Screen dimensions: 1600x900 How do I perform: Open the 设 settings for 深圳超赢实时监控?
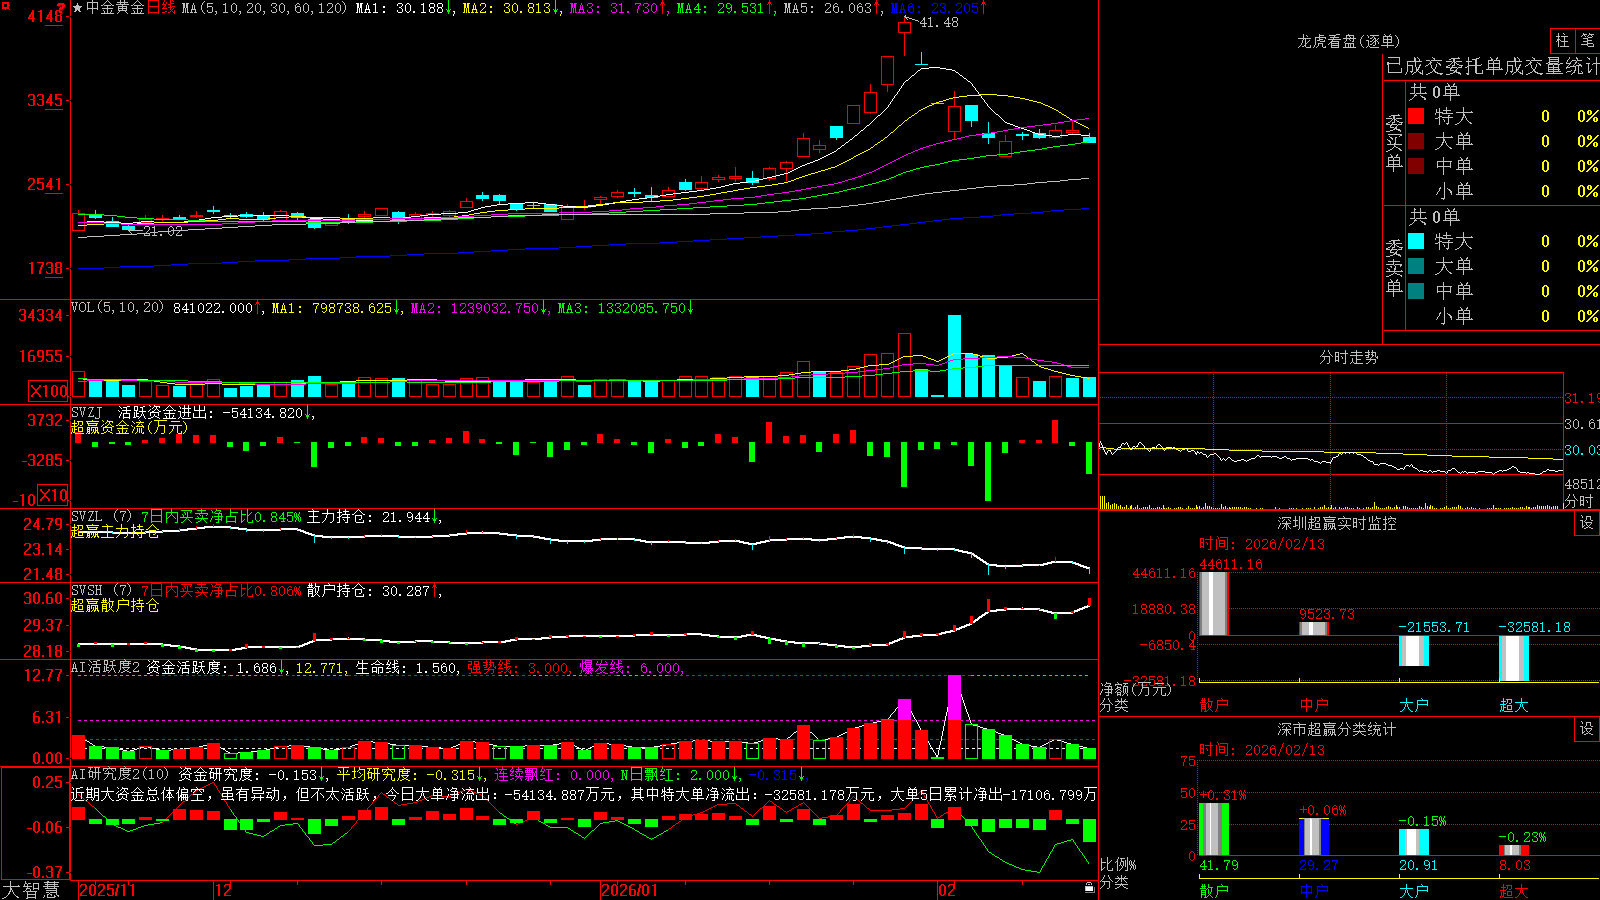coord(1587,523)
